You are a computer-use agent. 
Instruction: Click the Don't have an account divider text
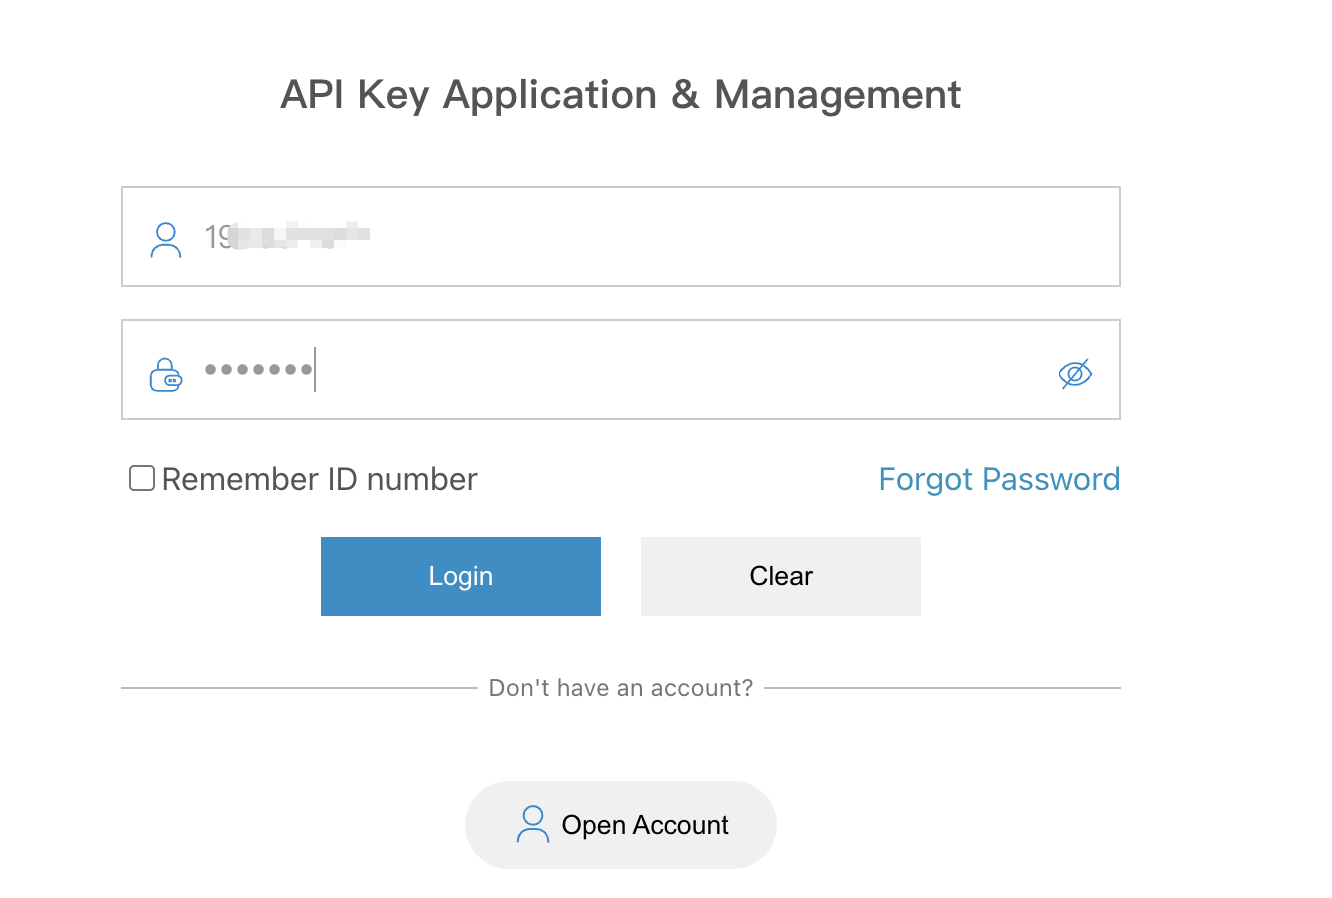coord(620,687)
